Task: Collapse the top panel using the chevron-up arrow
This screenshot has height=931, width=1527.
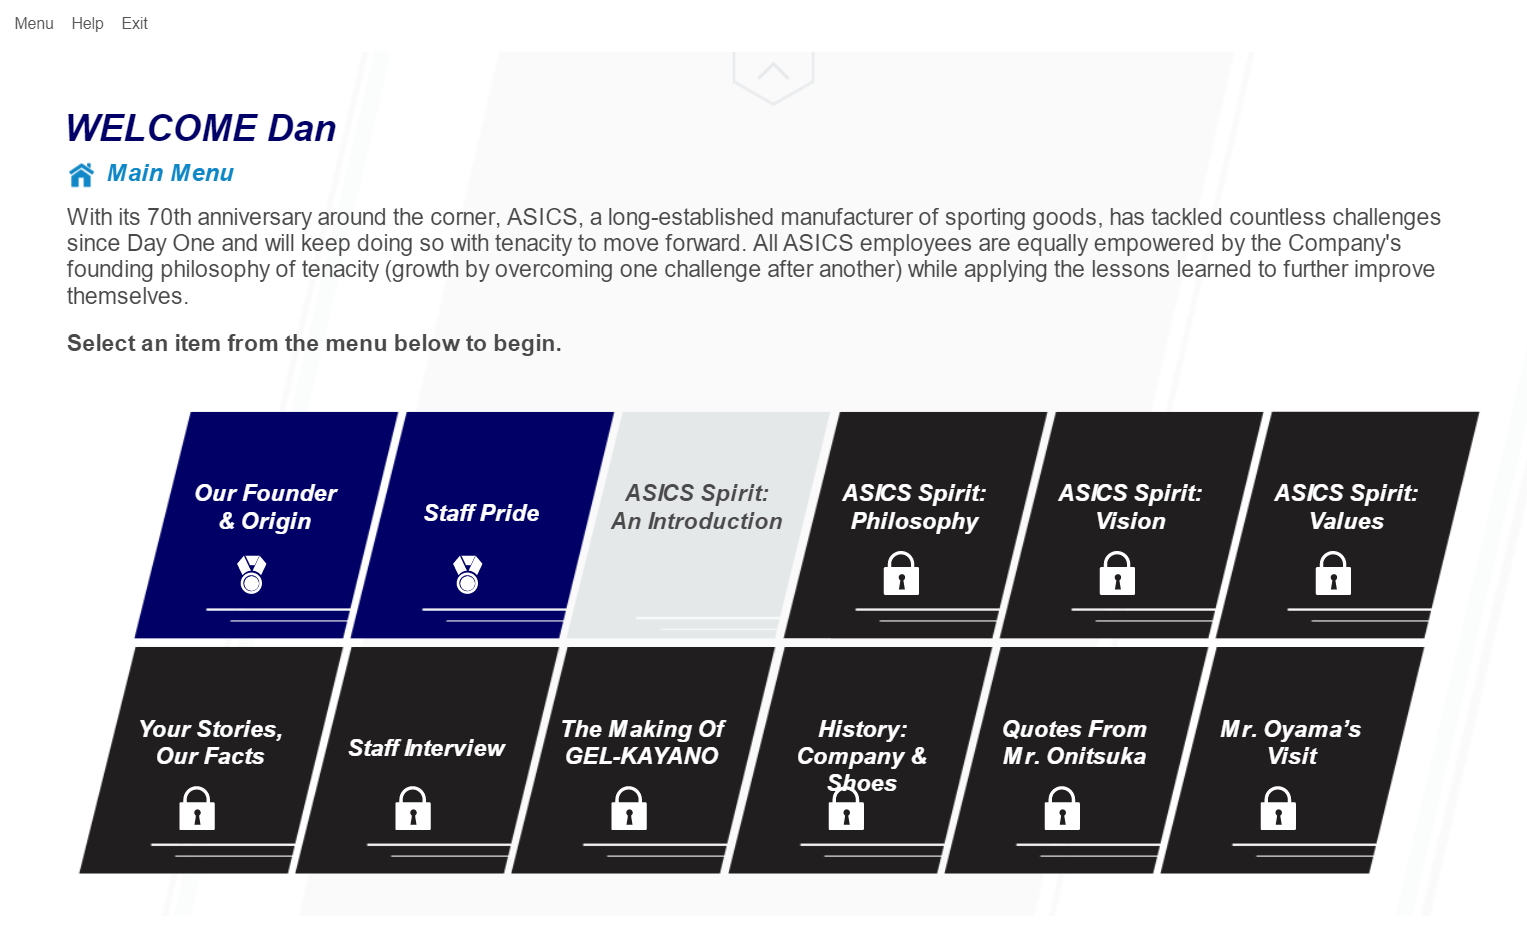Action: [x=773, y=73]
